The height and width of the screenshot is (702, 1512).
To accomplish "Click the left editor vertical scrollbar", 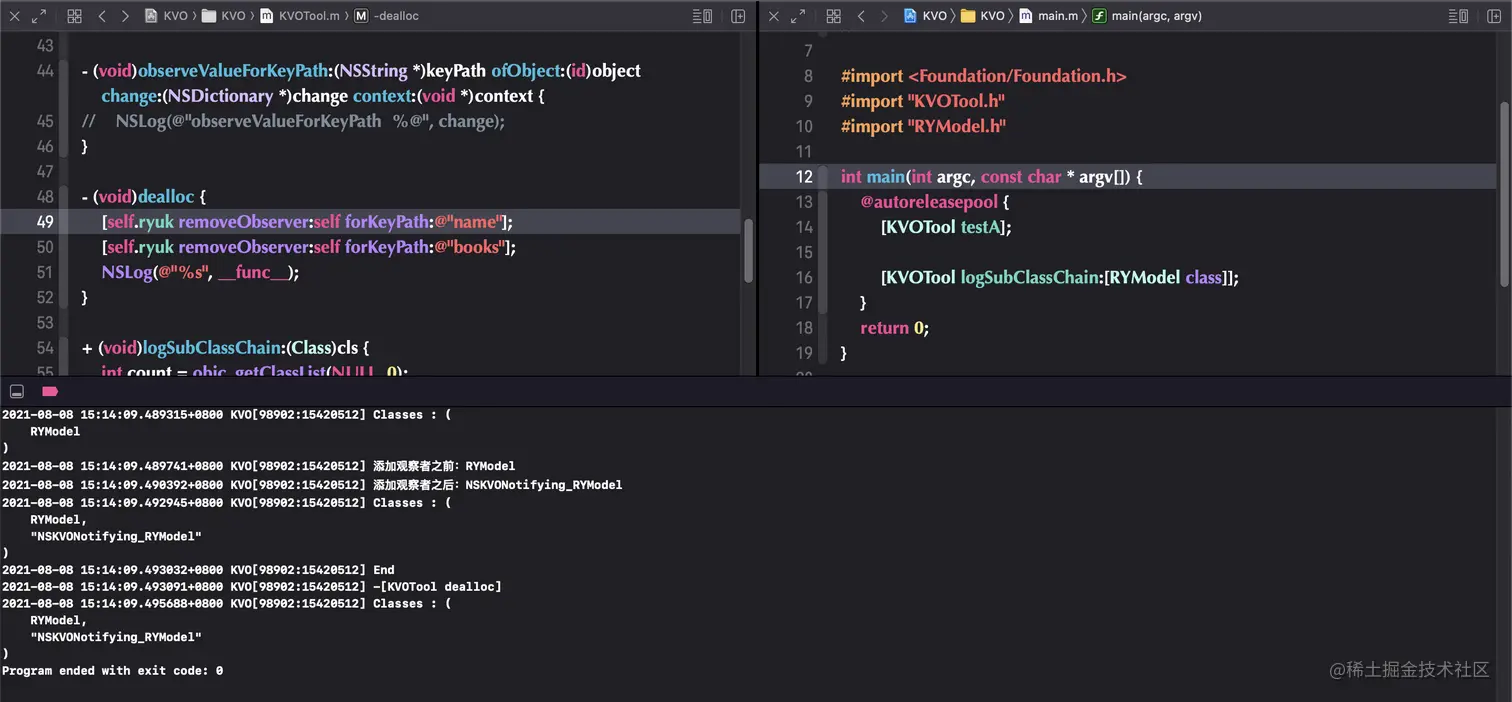I will (749, 250).
